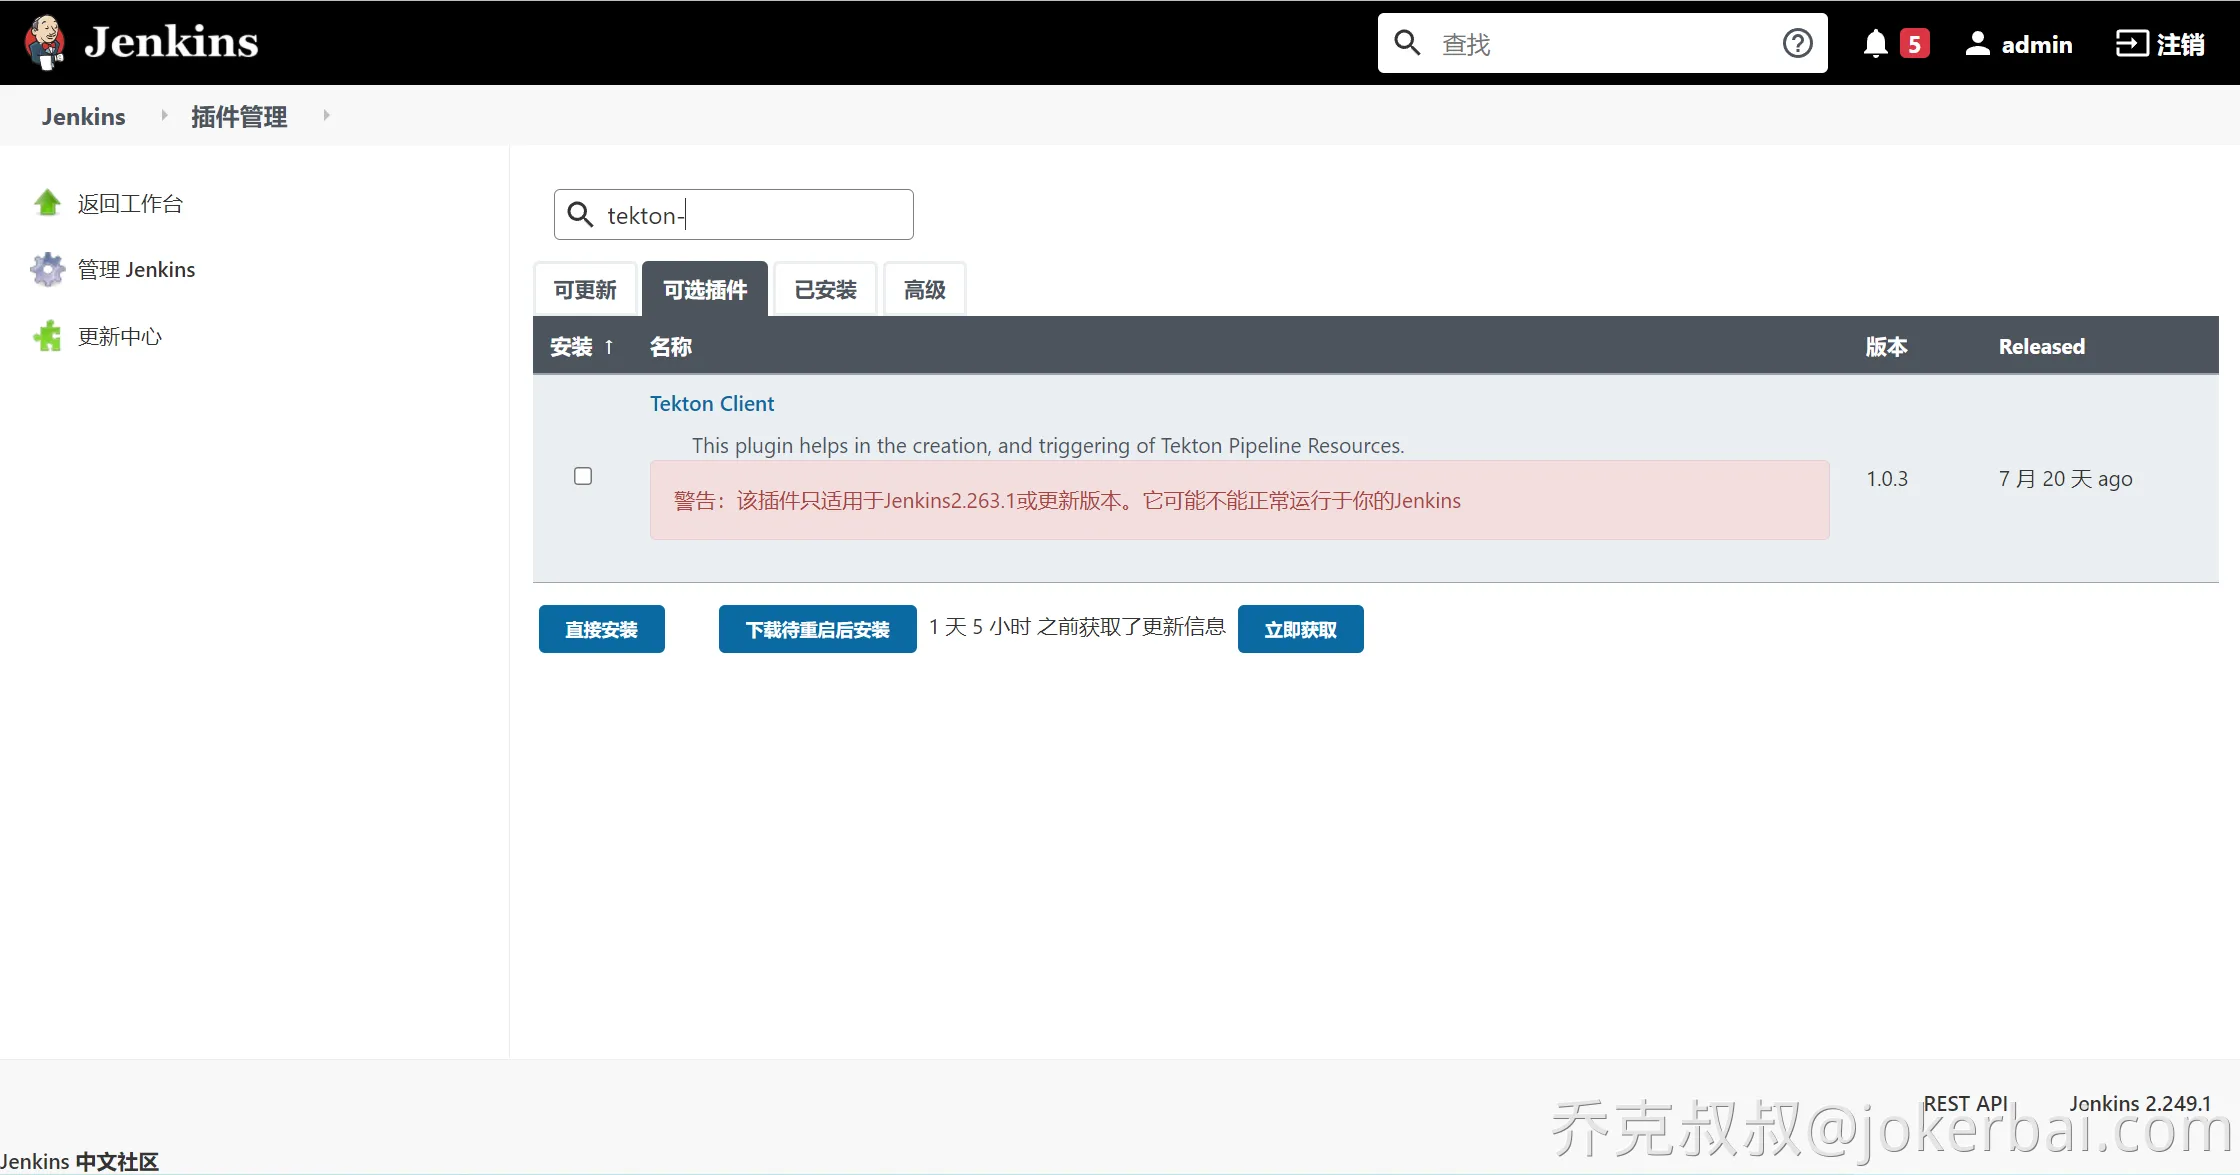Screen dimensions: 2240x1175
Task: Click the 1 天 5 小时 update info text
Action: (x=1077, y=627)
